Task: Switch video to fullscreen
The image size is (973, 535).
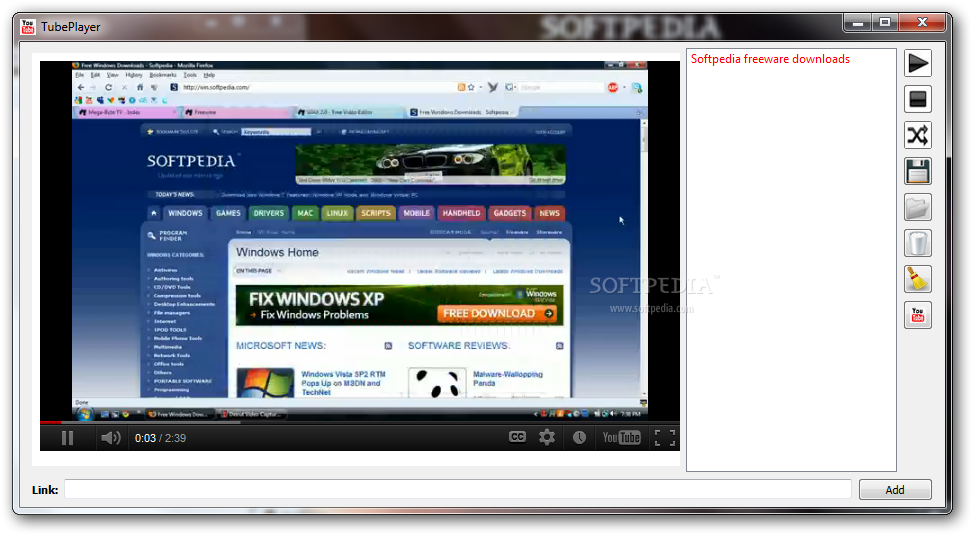Action: (665, 438)
